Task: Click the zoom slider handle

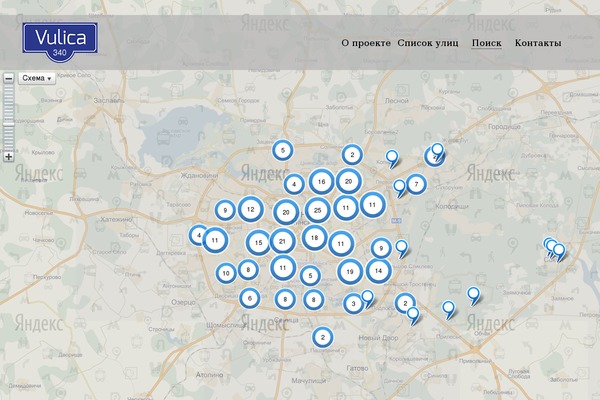Action: click(8, 123)
